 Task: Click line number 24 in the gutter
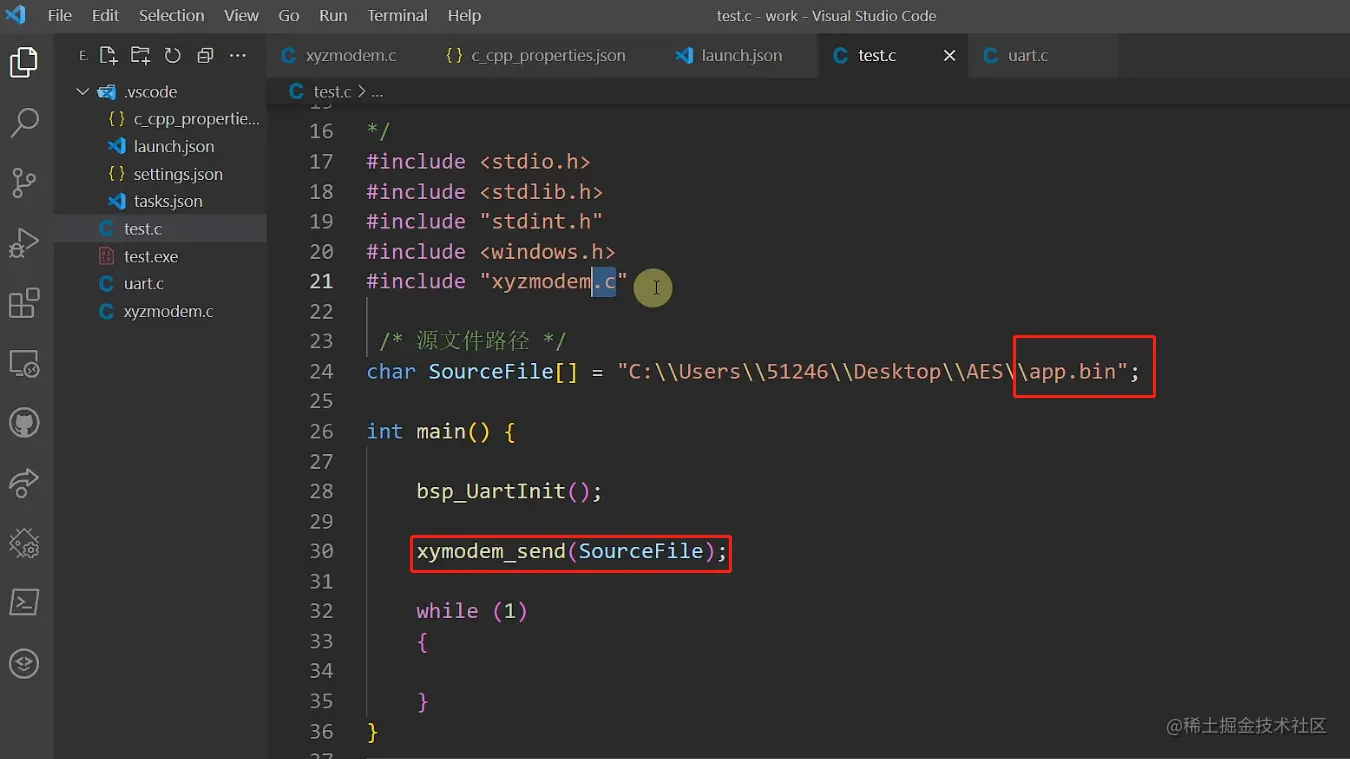click(321, 371)
